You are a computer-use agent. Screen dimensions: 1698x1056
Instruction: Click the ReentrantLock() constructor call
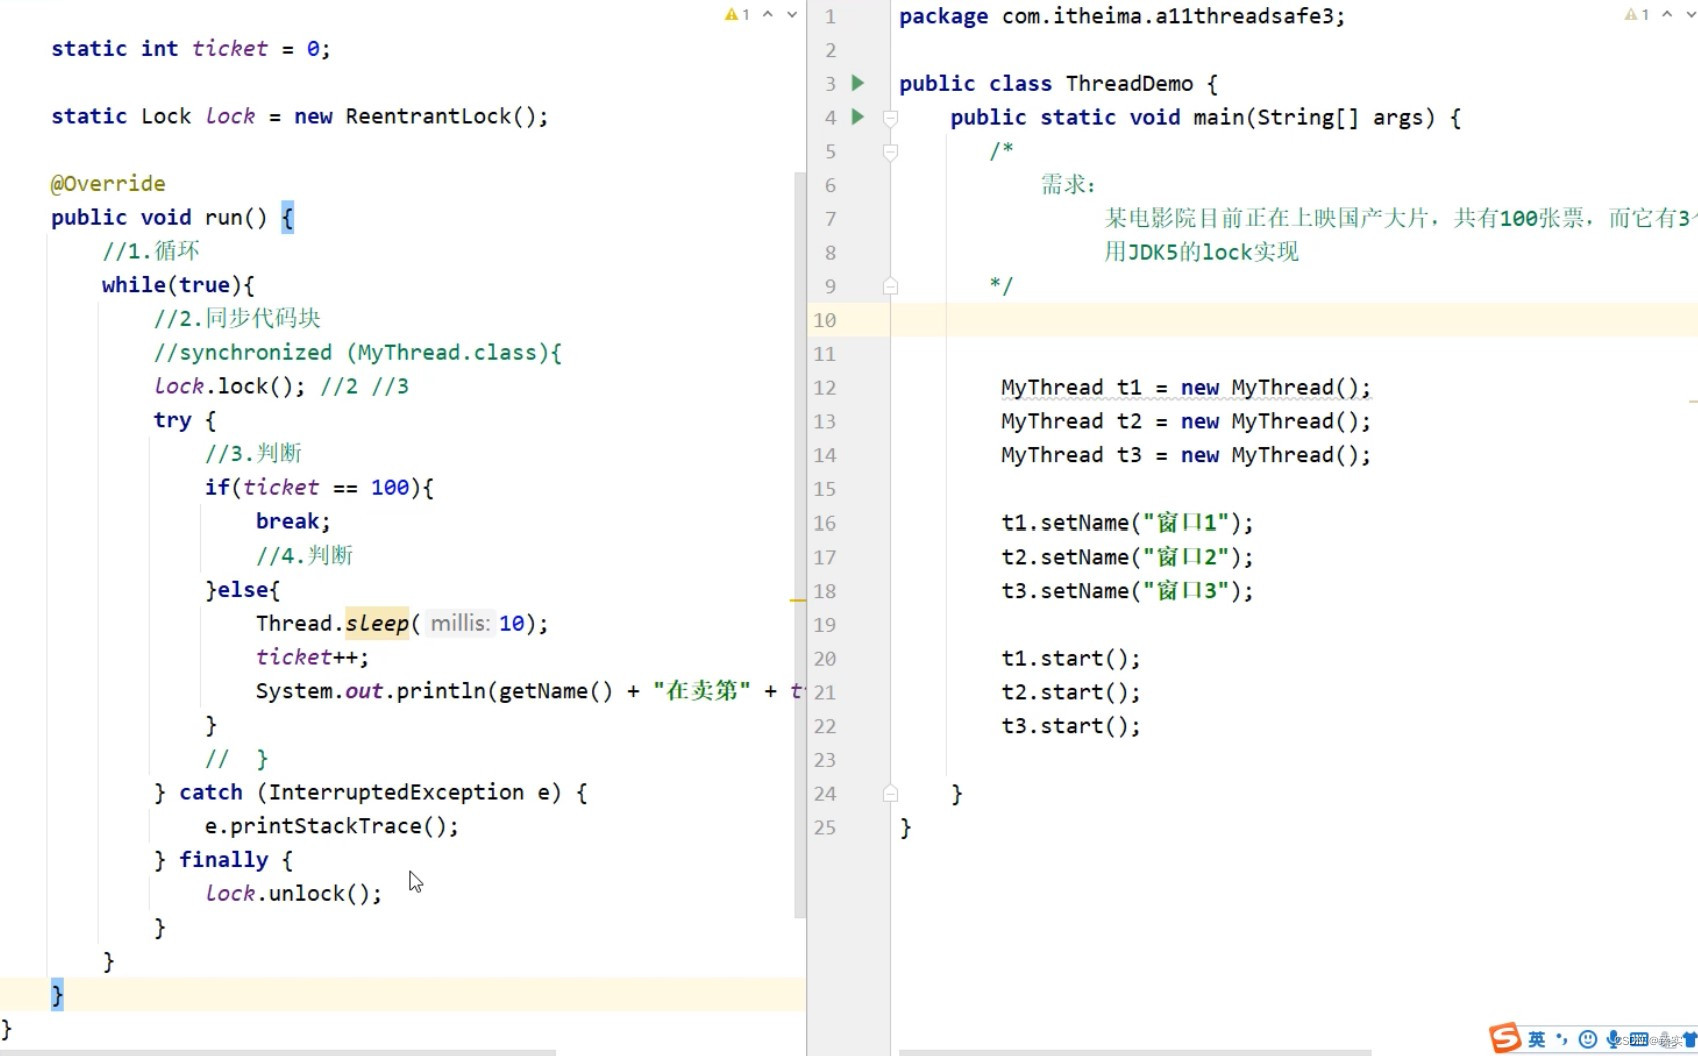coord(447,117)
